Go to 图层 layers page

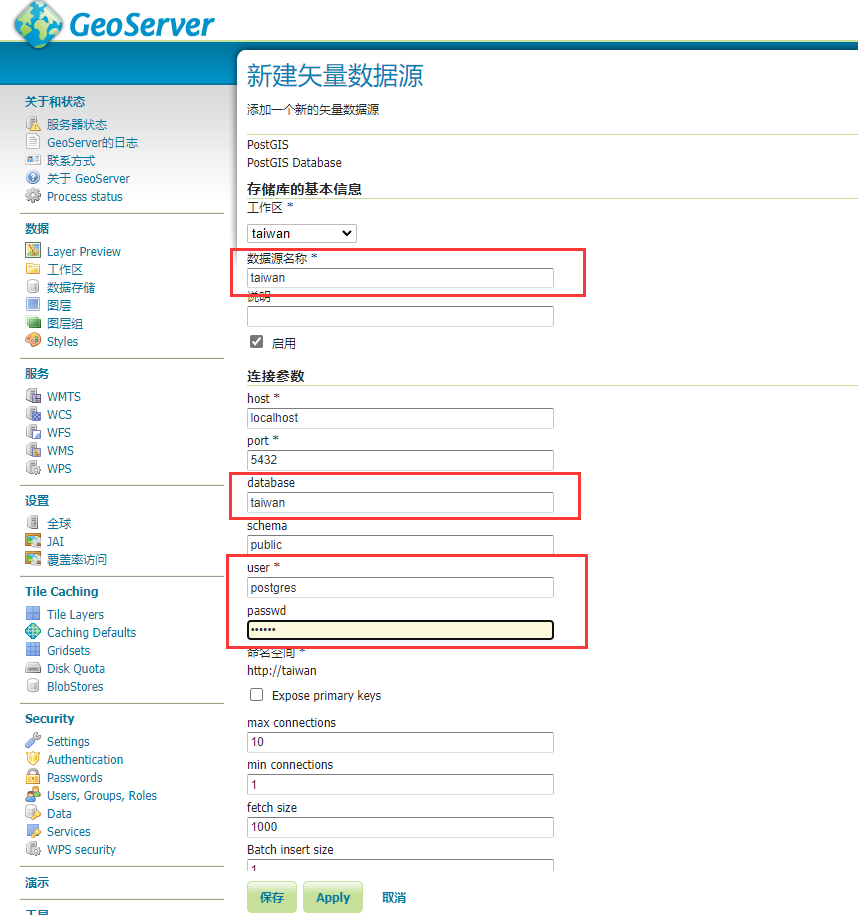(59, 305)
